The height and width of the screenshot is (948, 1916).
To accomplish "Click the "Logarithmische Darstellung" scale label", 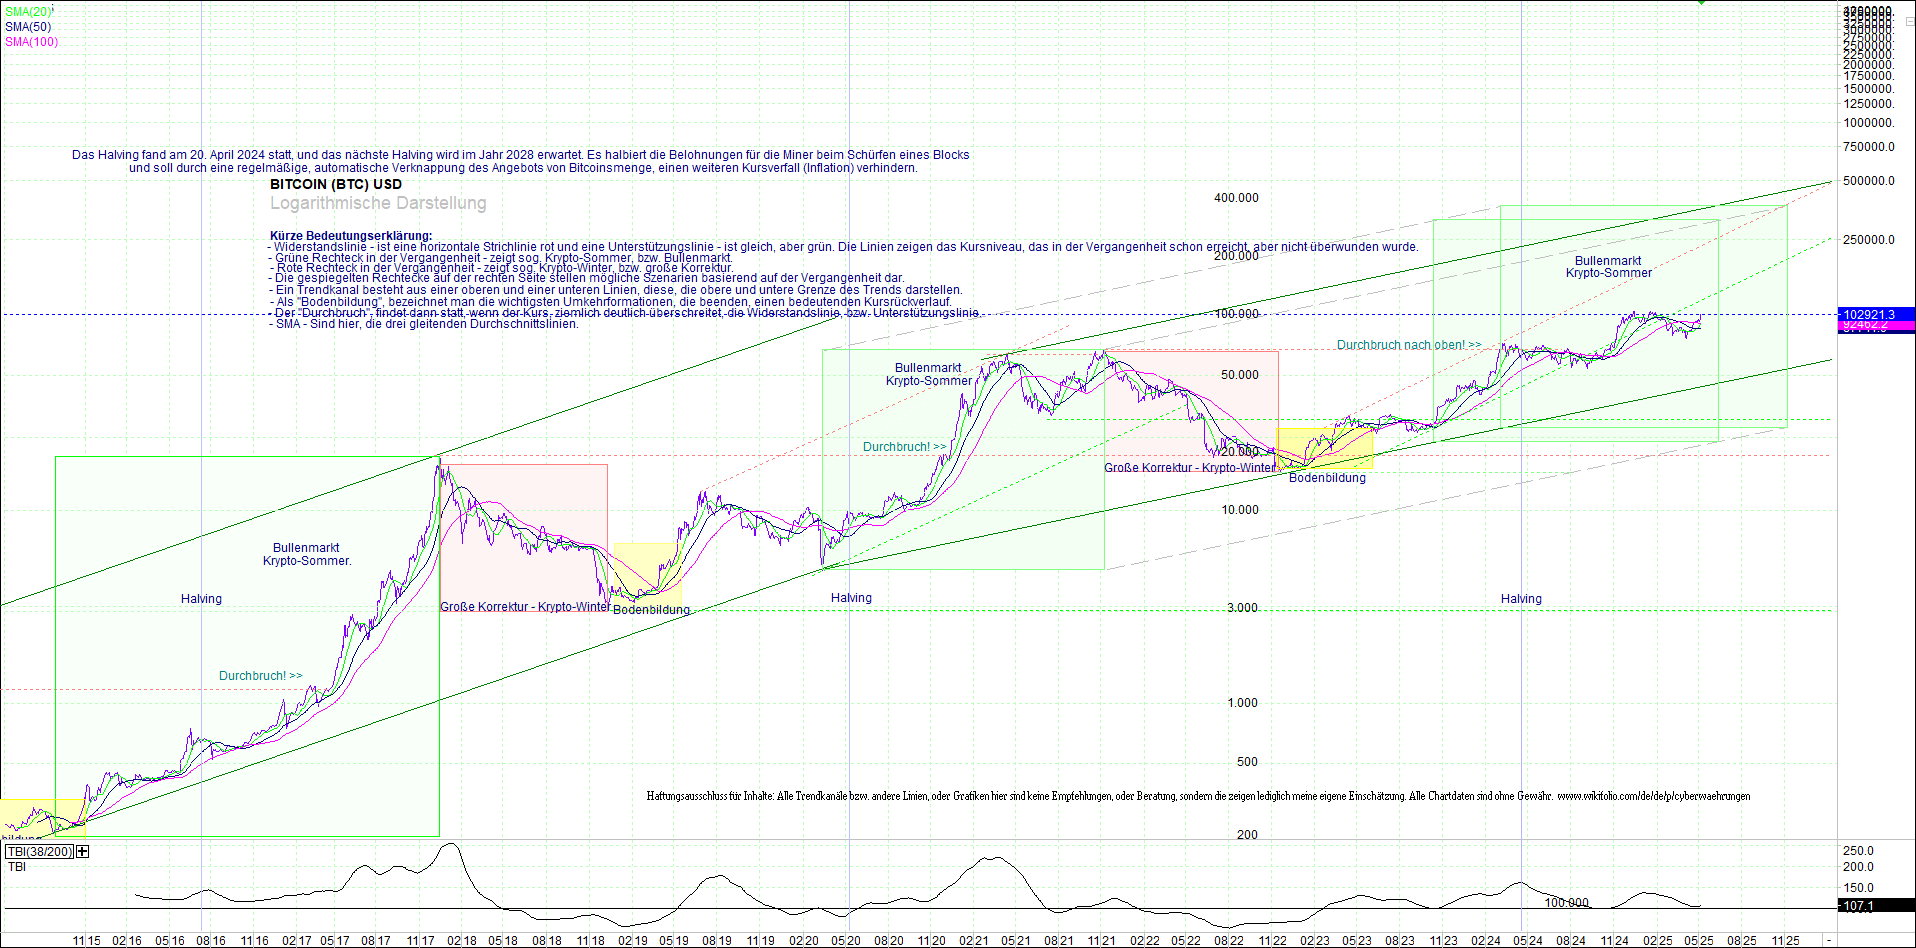I will click(378, 203).
